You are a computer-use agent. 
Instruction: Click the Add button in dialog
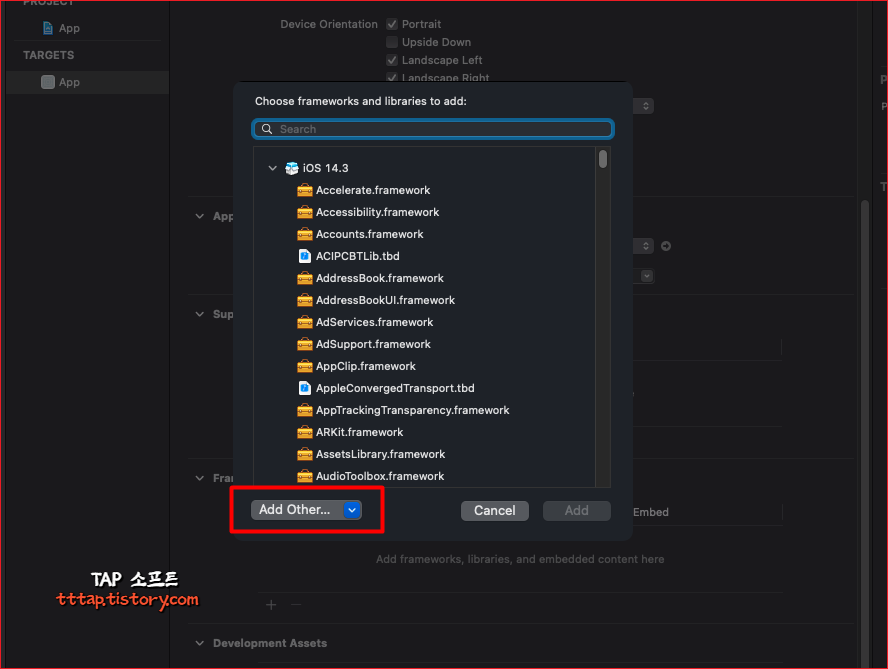pyautogui.click(x=577, y=510)
